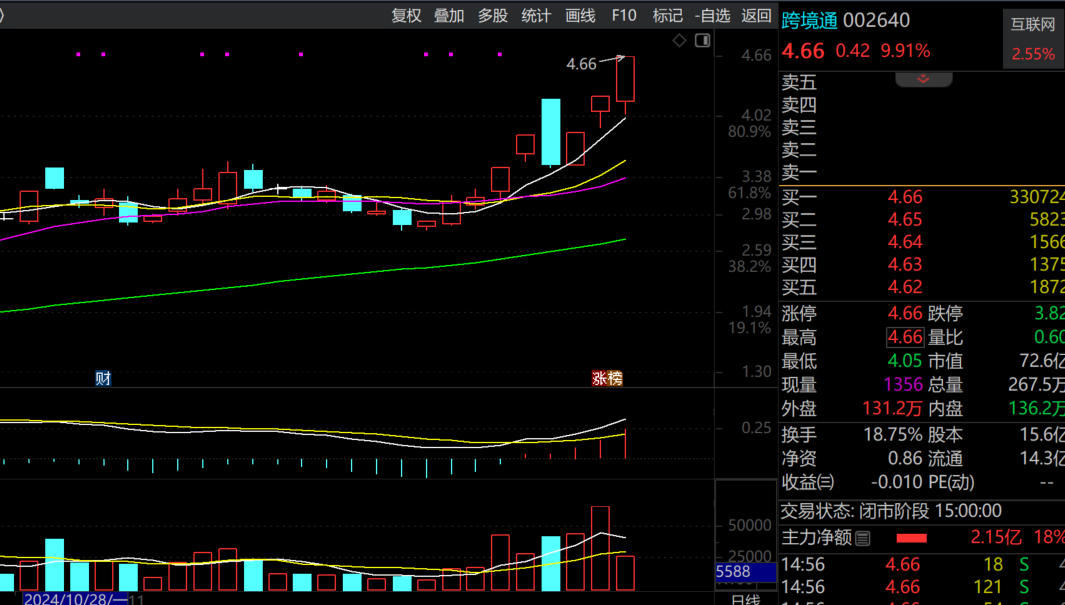Click the 0.25 indicator axis label

coord(756,428)
